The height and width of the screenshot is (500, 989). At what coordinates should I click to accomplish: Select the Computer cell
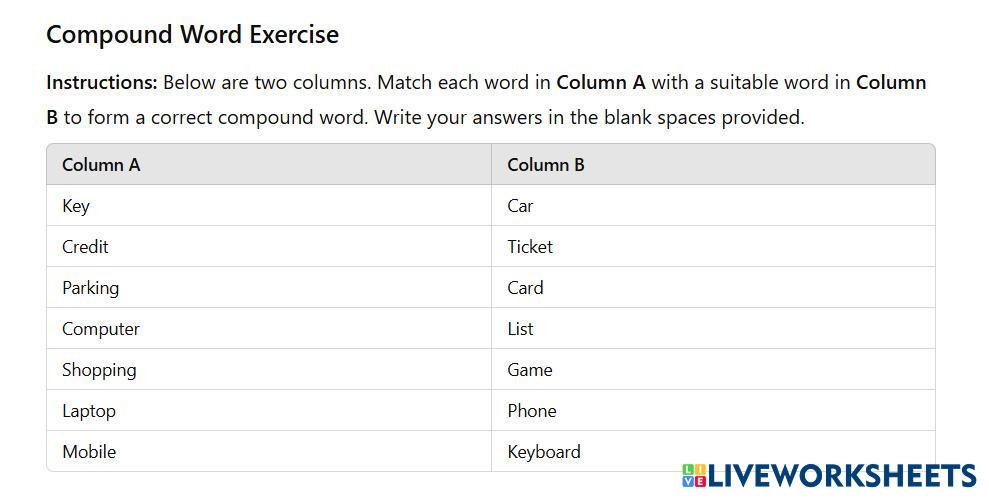click(101, 329)
